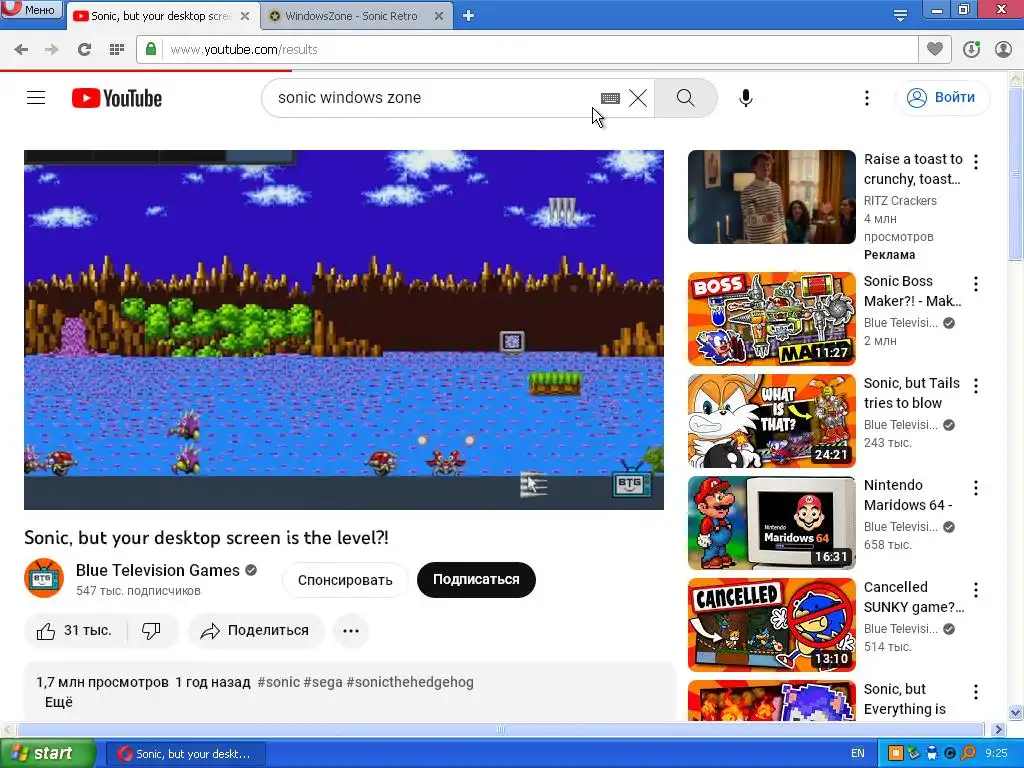This screenshot has height=768, width=1024.
Task: Start voice search with microphone
Action: tap(746, 98)
